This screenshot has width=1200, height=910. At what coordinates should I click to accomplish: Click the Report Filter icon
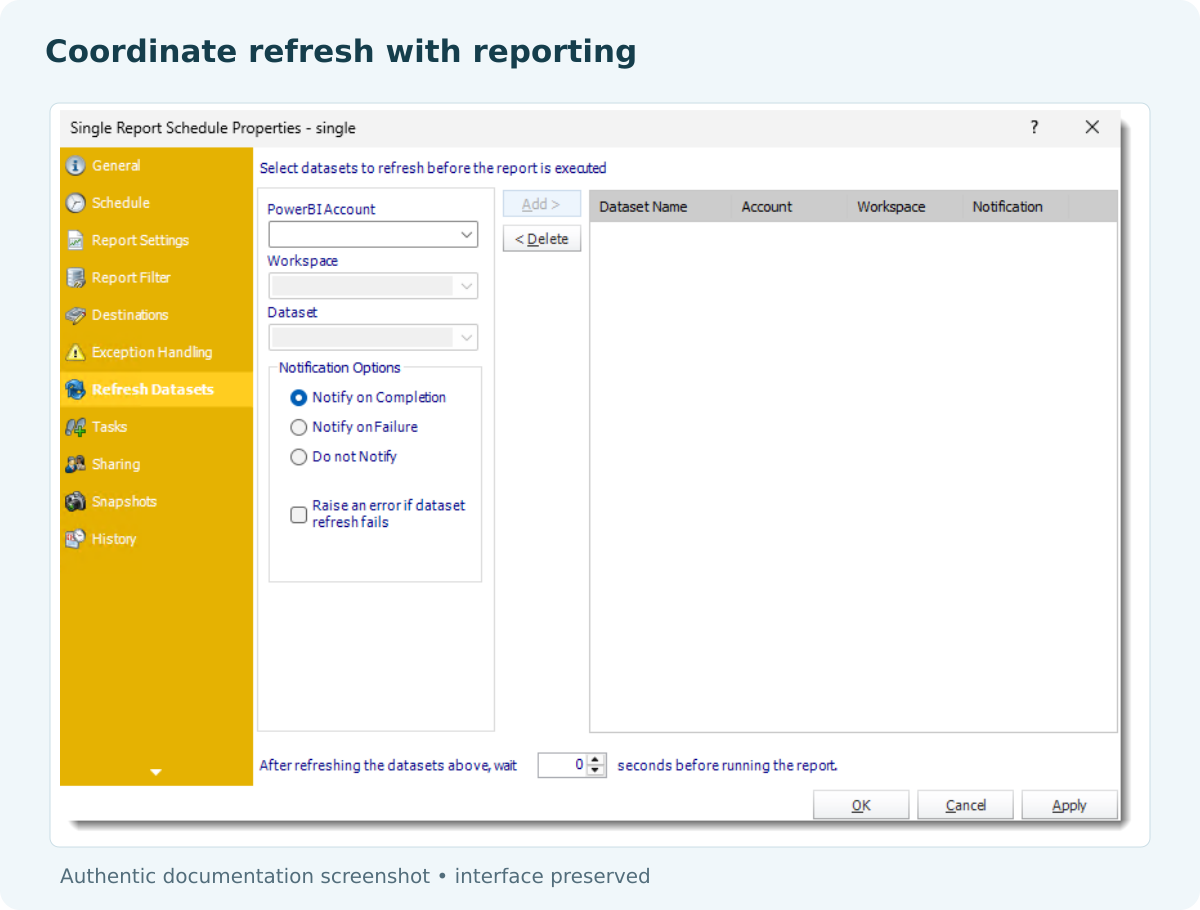[75, 278]
